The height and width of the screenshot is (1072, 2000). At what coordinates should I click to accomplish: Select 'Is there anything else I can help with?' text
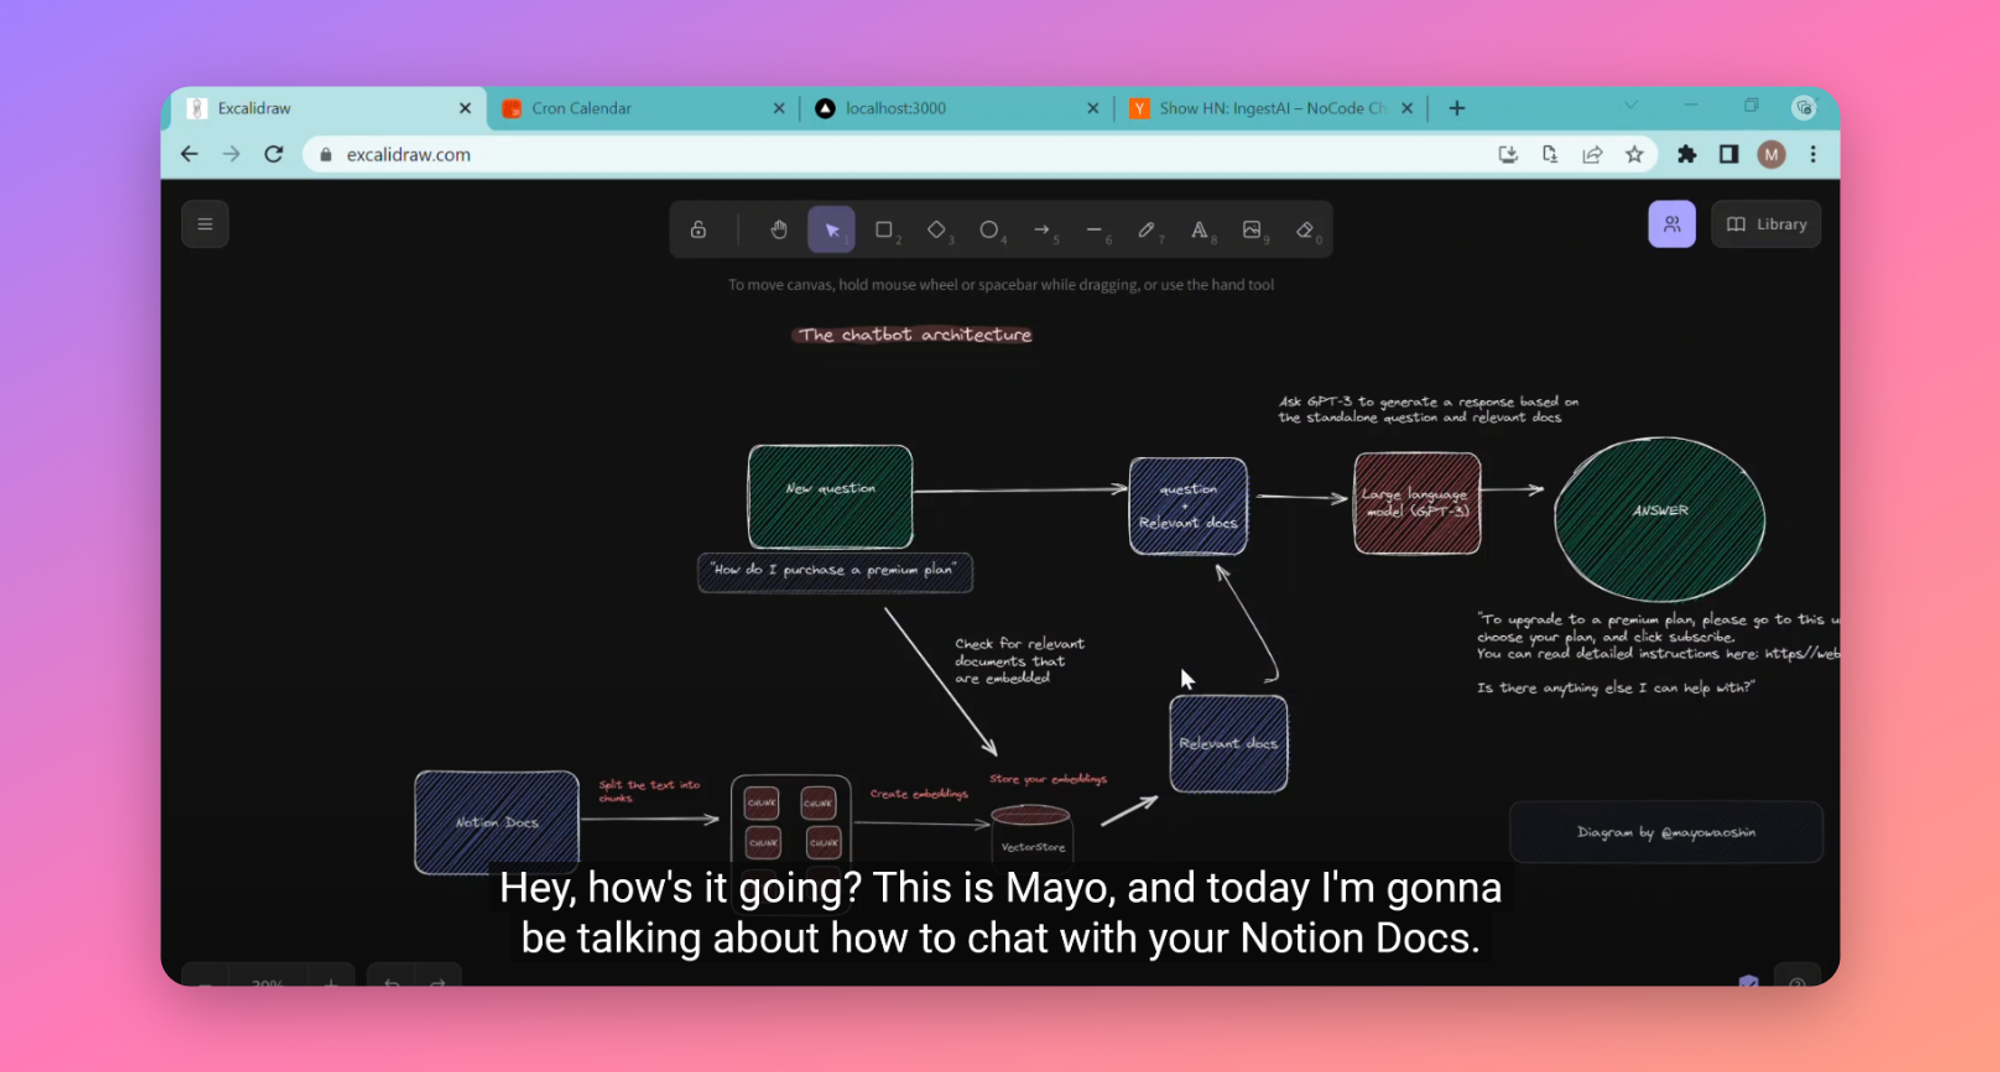click(x=1615, y=688)
